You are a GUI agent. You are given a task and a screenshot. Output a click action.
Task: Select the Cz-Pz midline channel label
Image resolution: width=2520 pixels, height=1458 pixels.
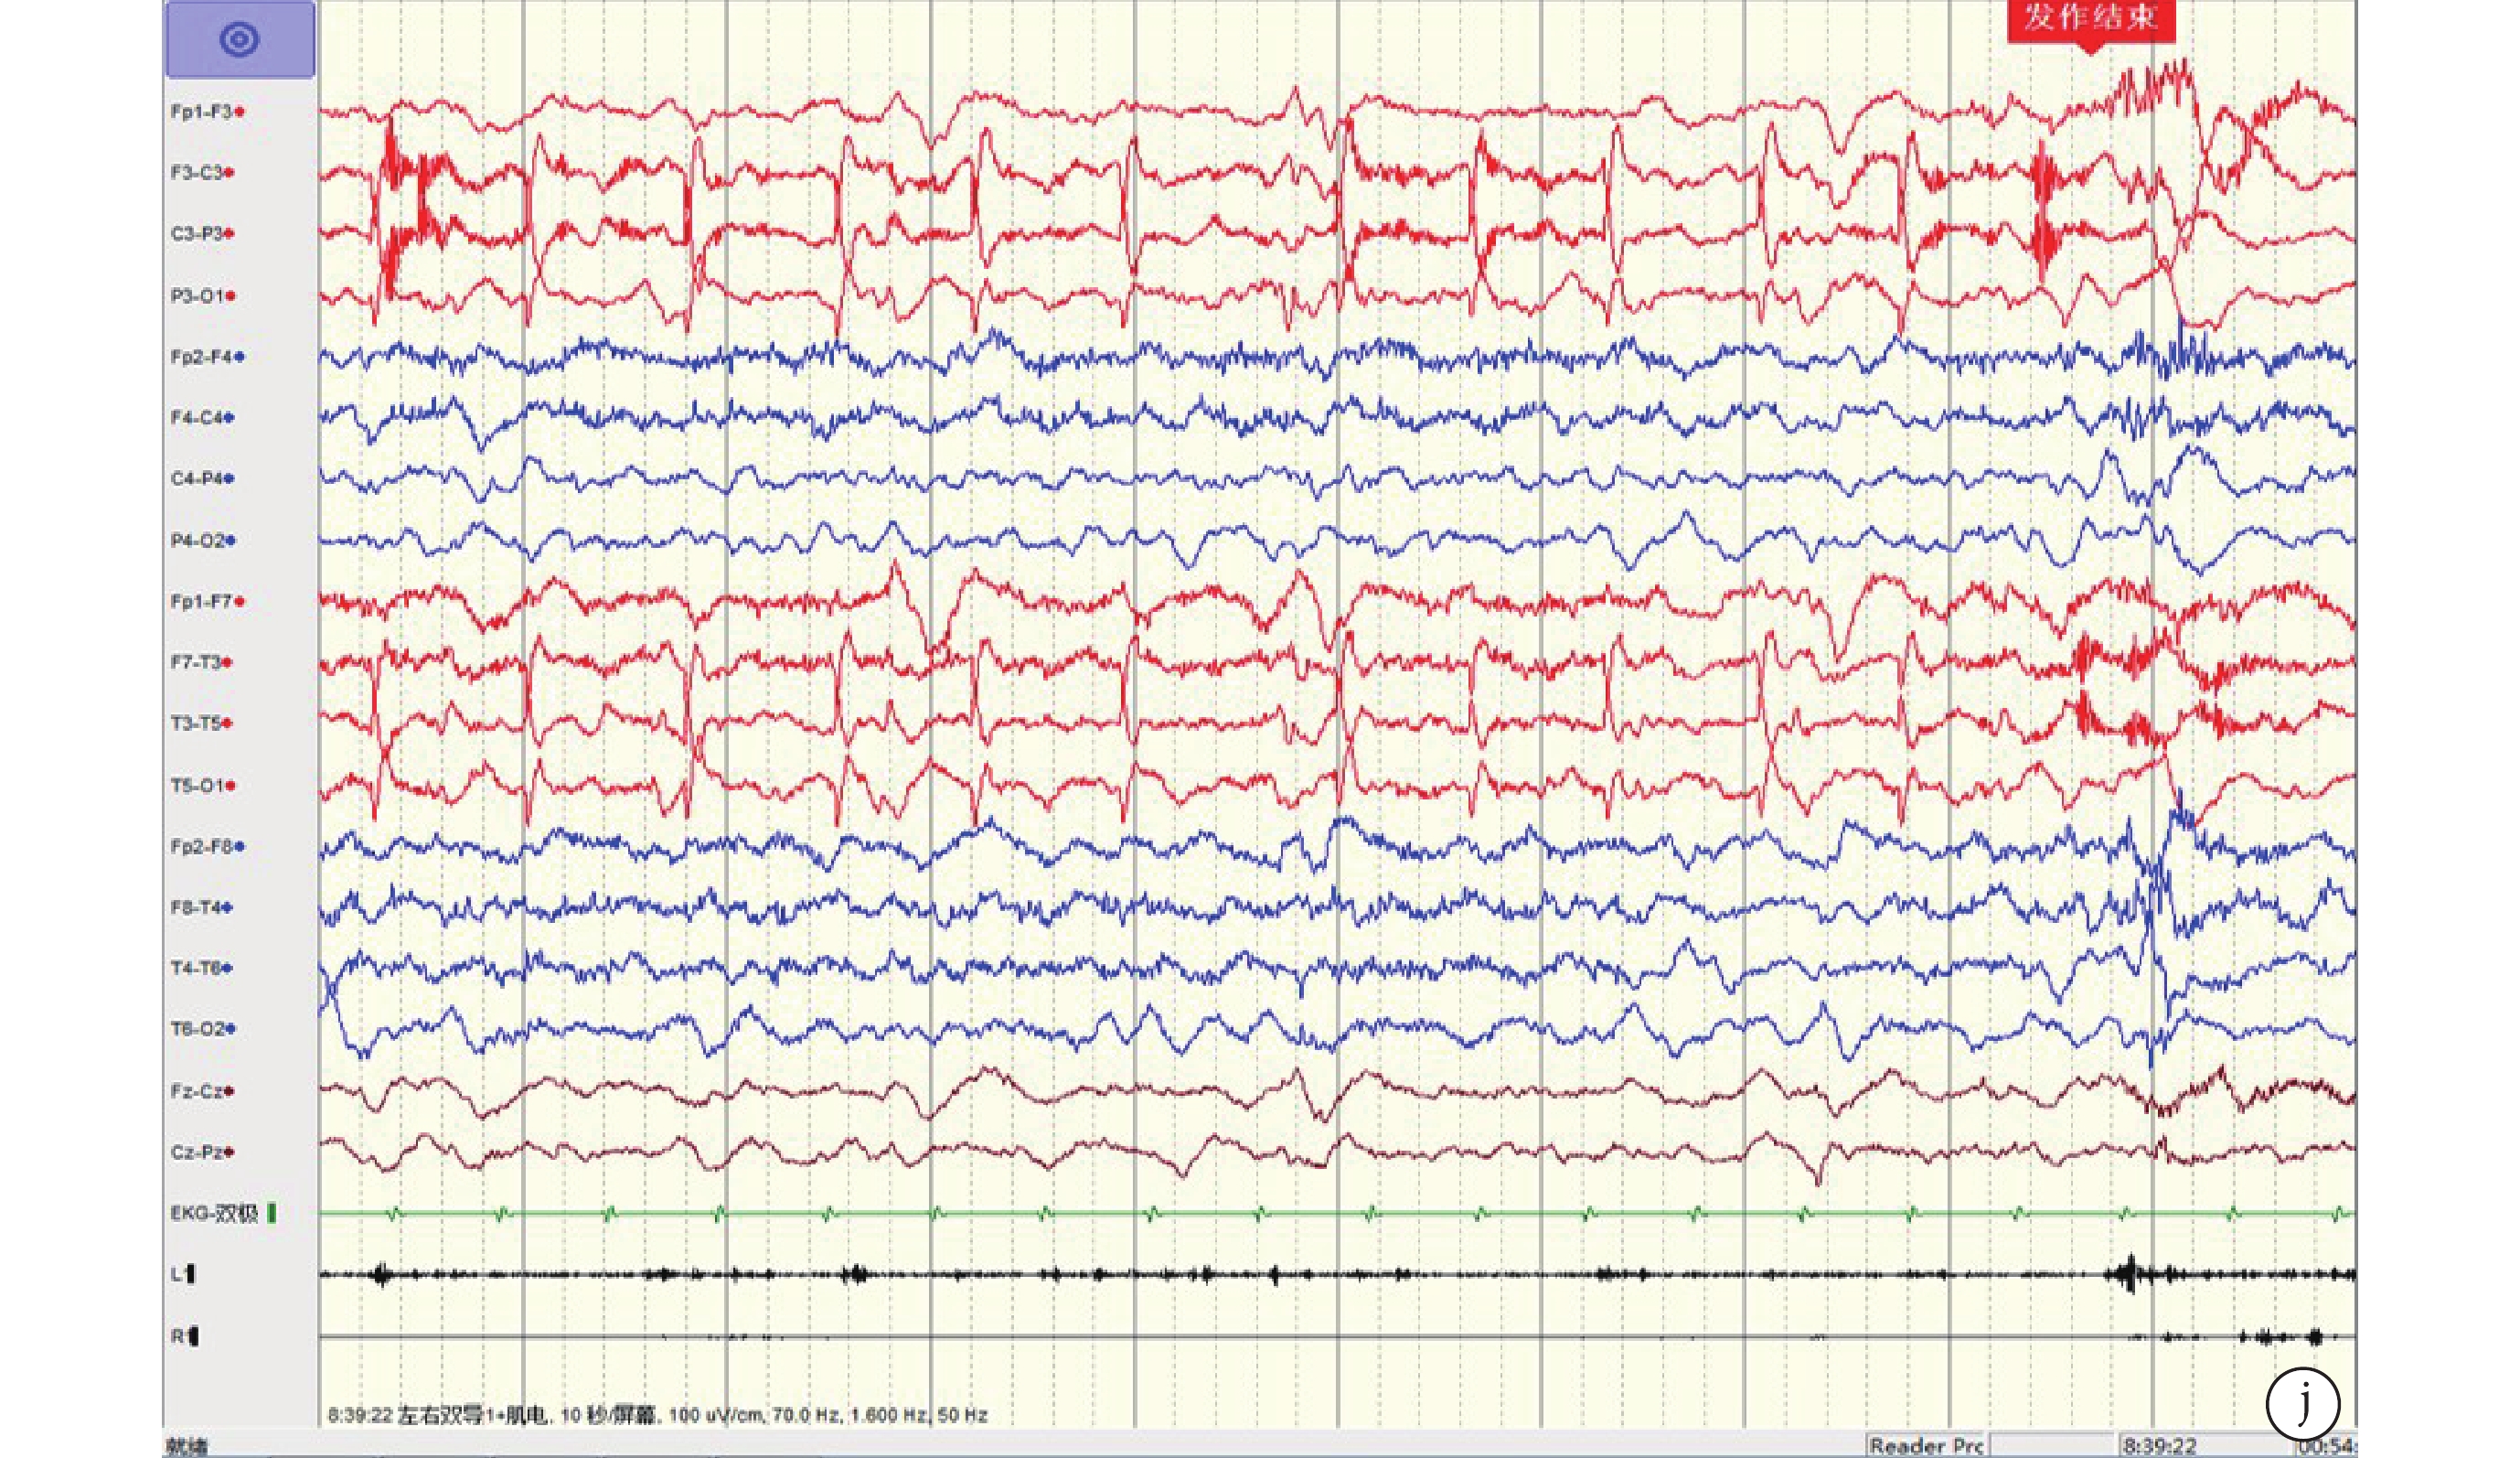point(202,1152)
